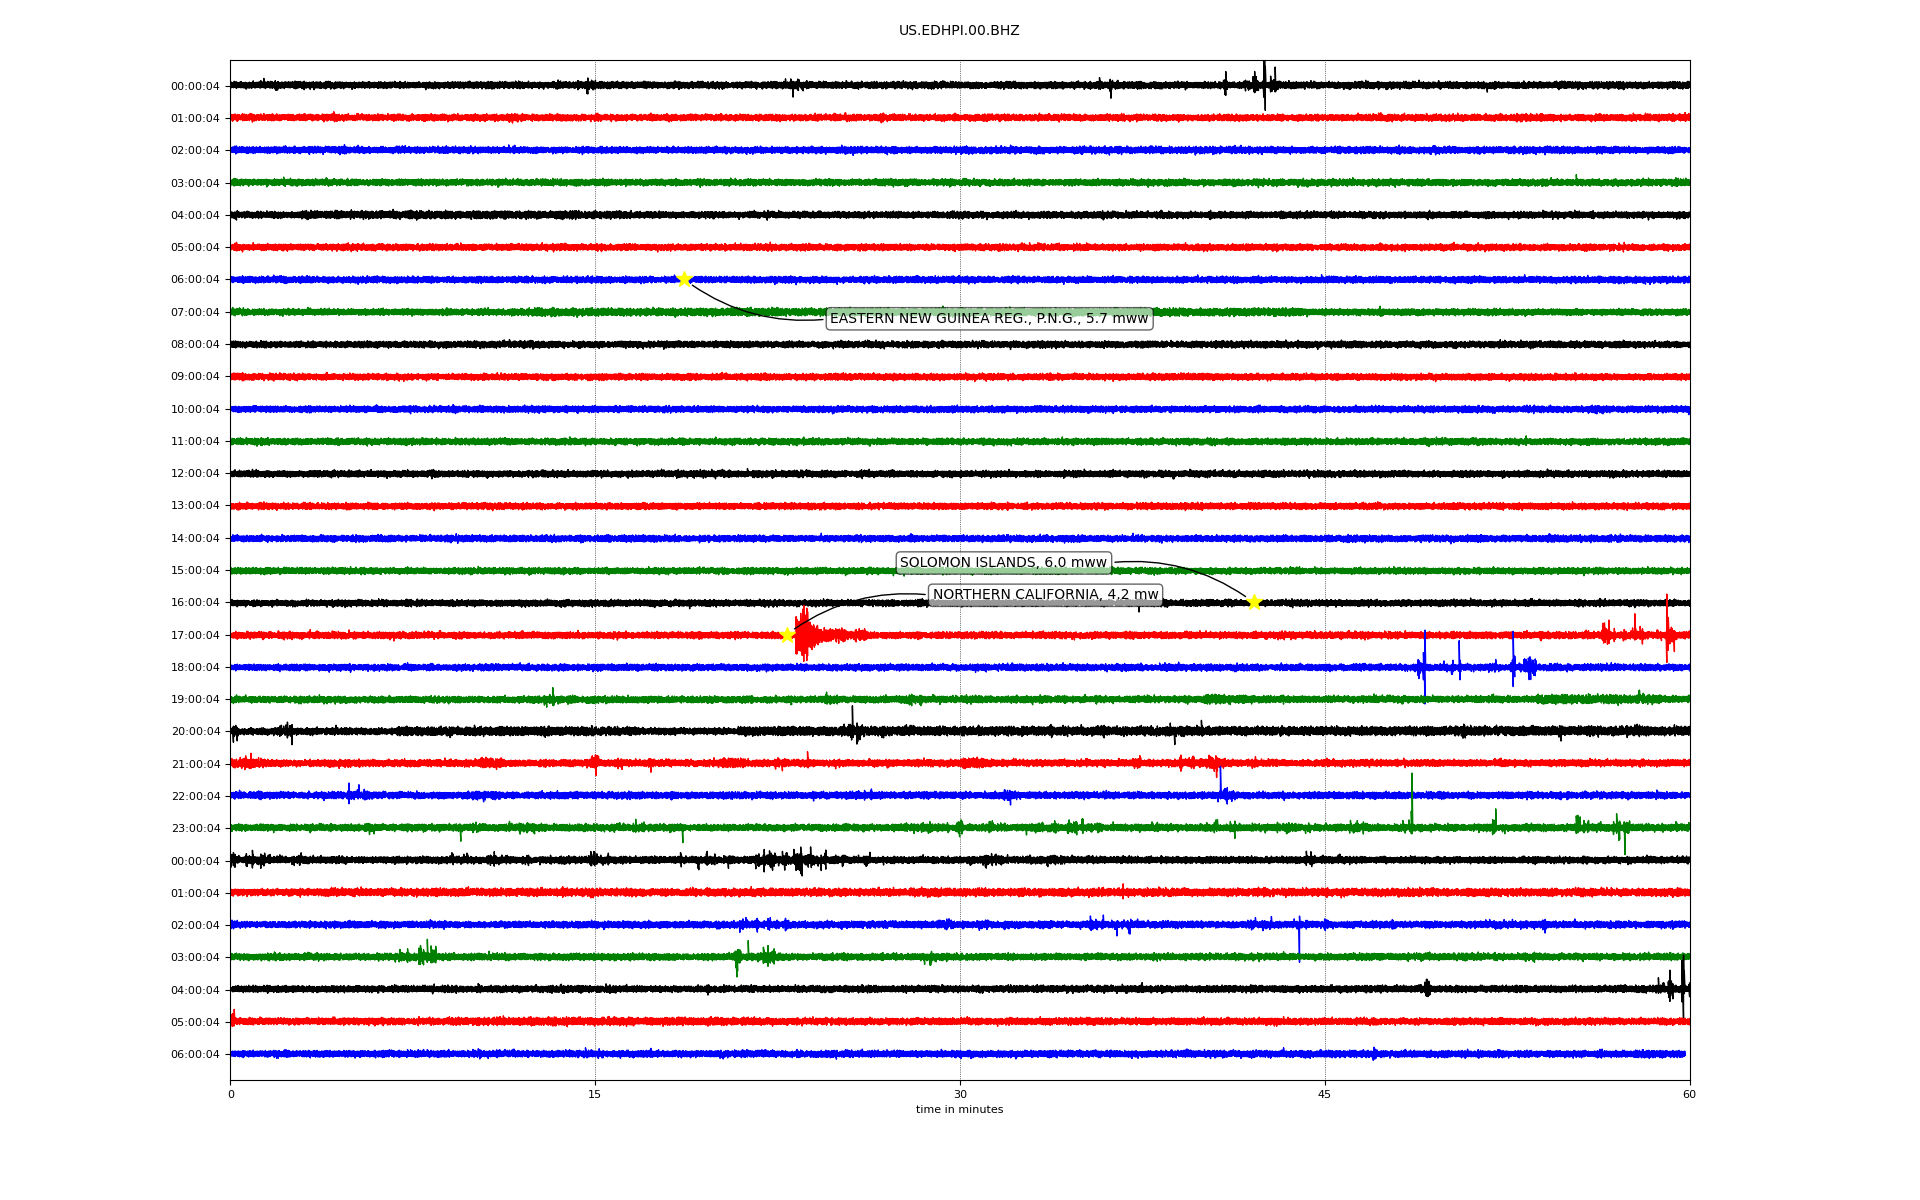1920x1200 pixels.
Task: Select the SOLOMON ISLANDS 6.0 mww label
Action: pyautogui.click(x=1003, y=563)
